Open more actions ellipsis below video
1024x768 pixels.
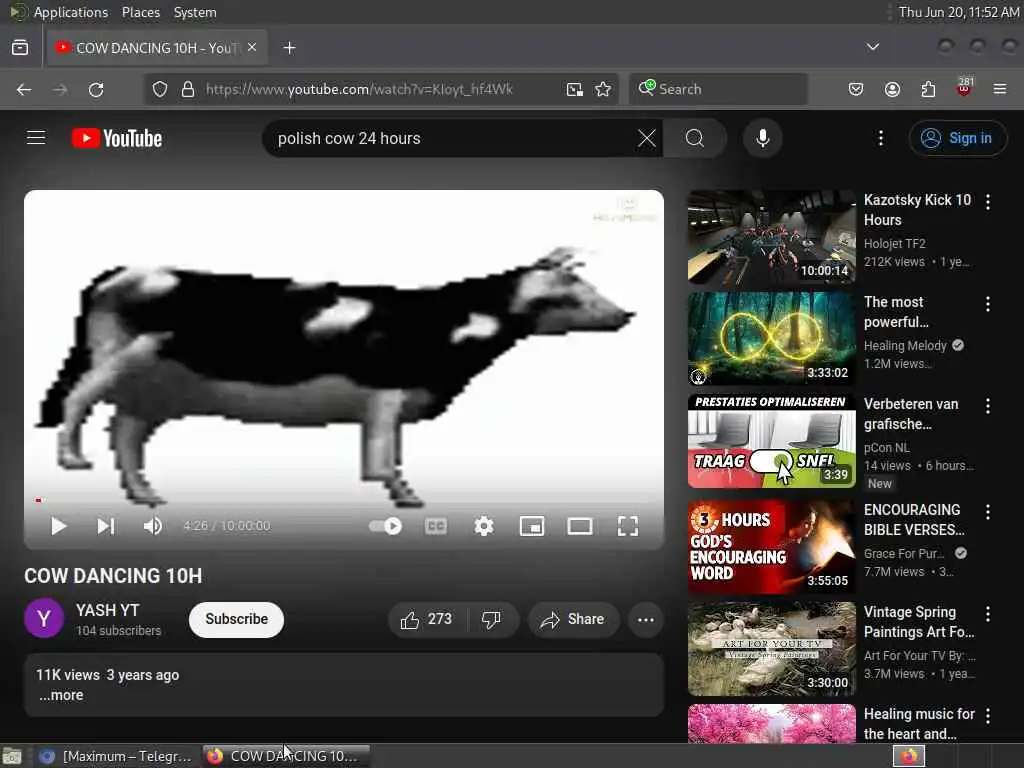(646, 619)
